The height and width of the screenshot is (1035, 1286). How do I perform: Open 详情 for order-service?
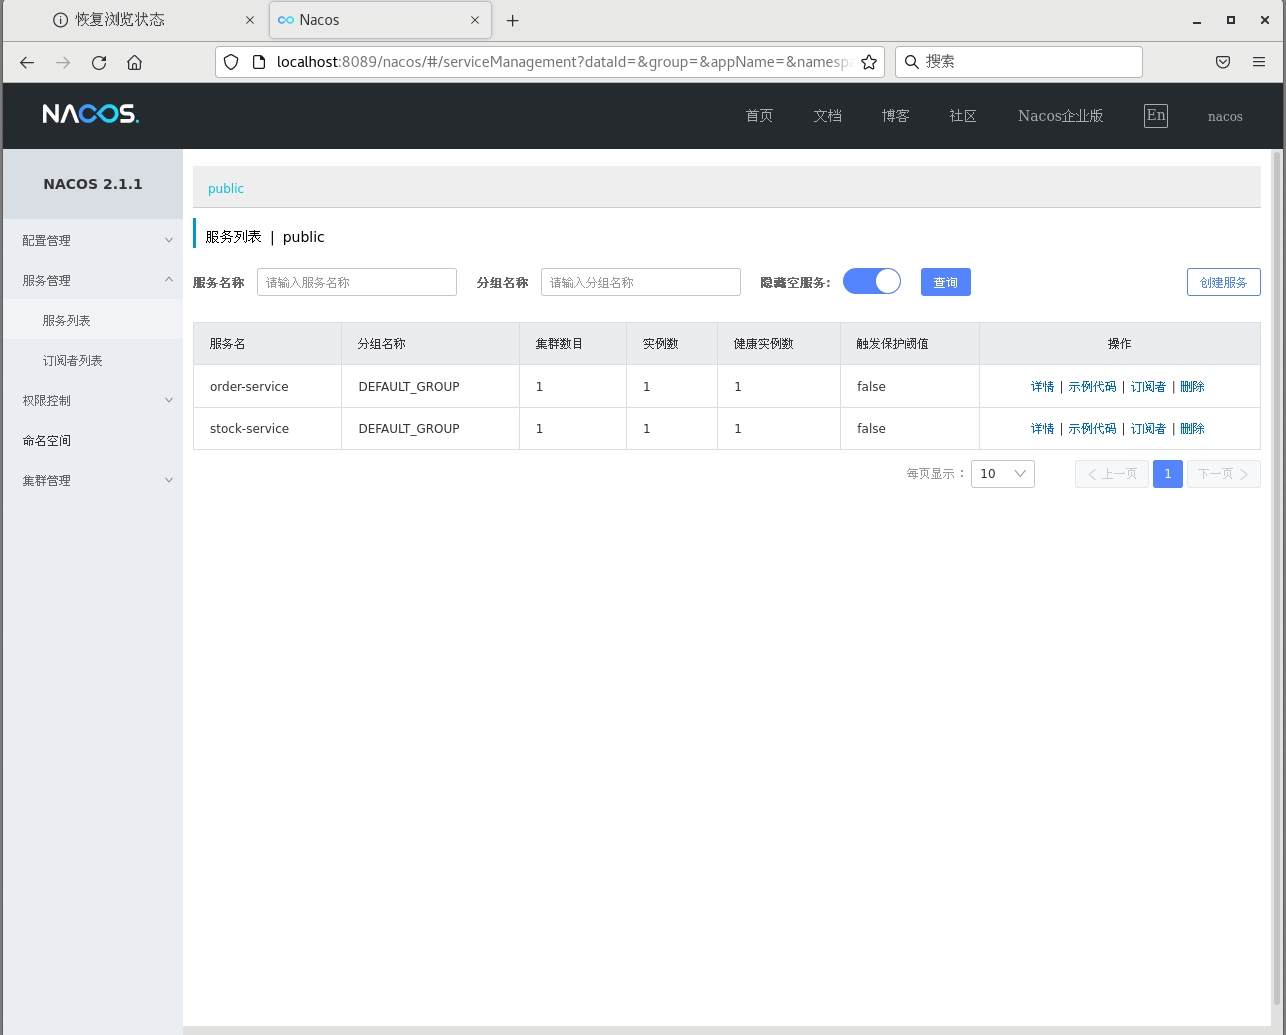pyautogui.click(x=1042, y=386)
